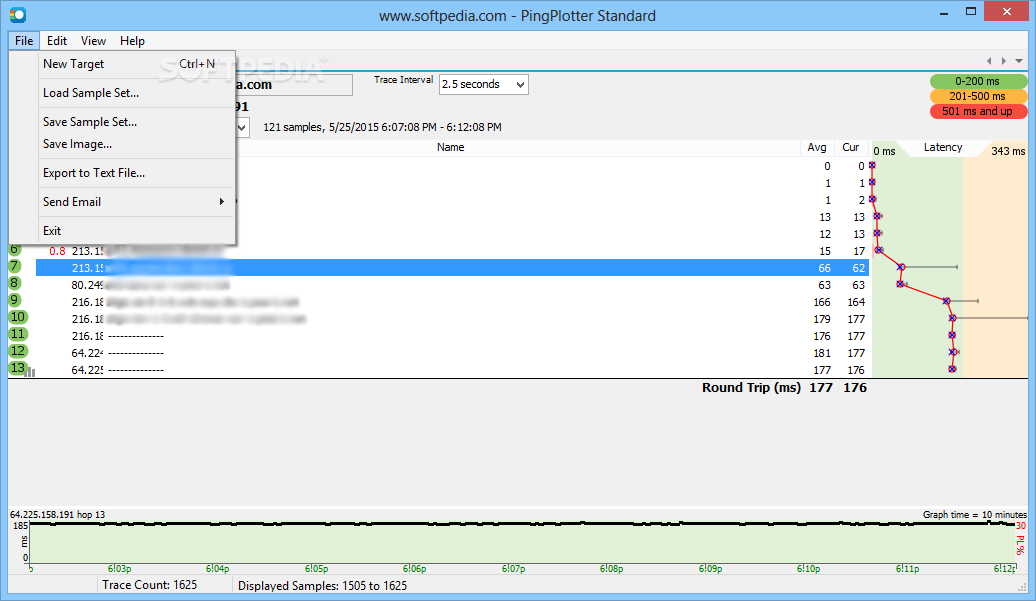The height and width of the screenshot is (601, 1036).
Task: Click the Trace Count 1625 status entry
Action: click(149, 585)
